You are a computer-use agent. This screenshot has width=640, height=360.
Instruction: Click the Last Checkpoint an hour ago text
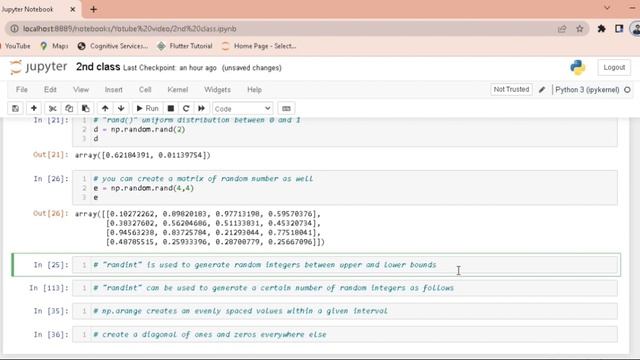pyautogui.click(x=170, y=68)
